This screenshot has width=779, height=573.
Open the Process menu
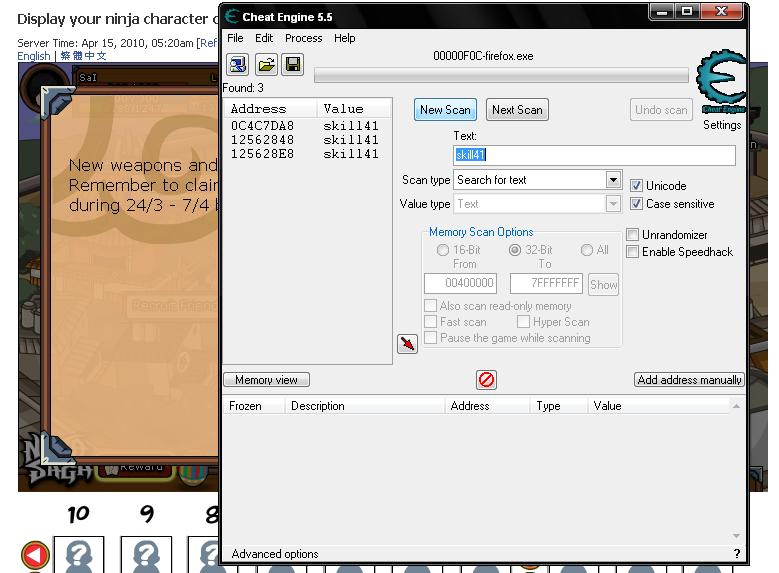point(304,38)
